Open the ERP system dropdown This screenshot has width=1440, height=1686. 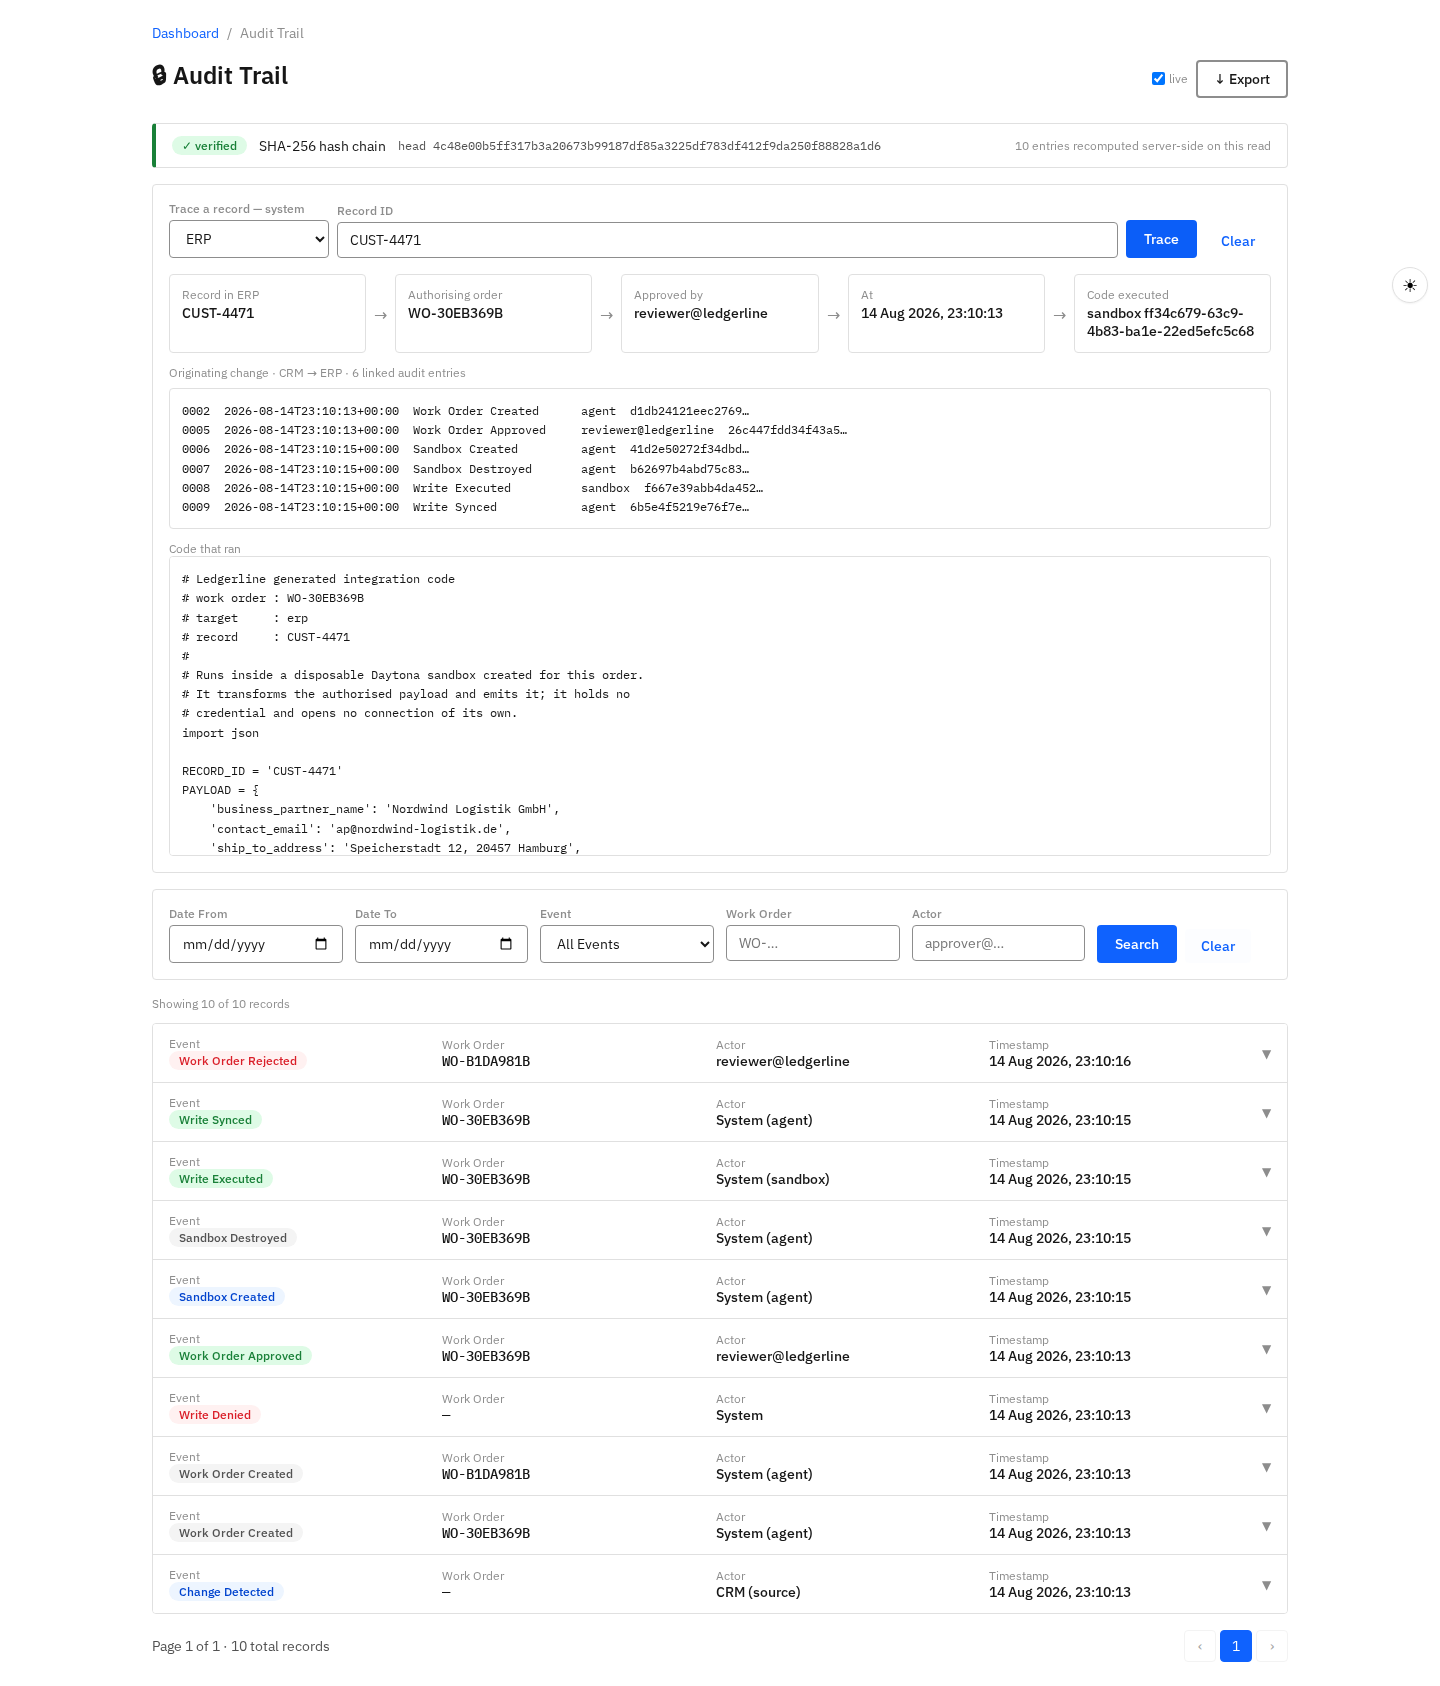[249, 239]
